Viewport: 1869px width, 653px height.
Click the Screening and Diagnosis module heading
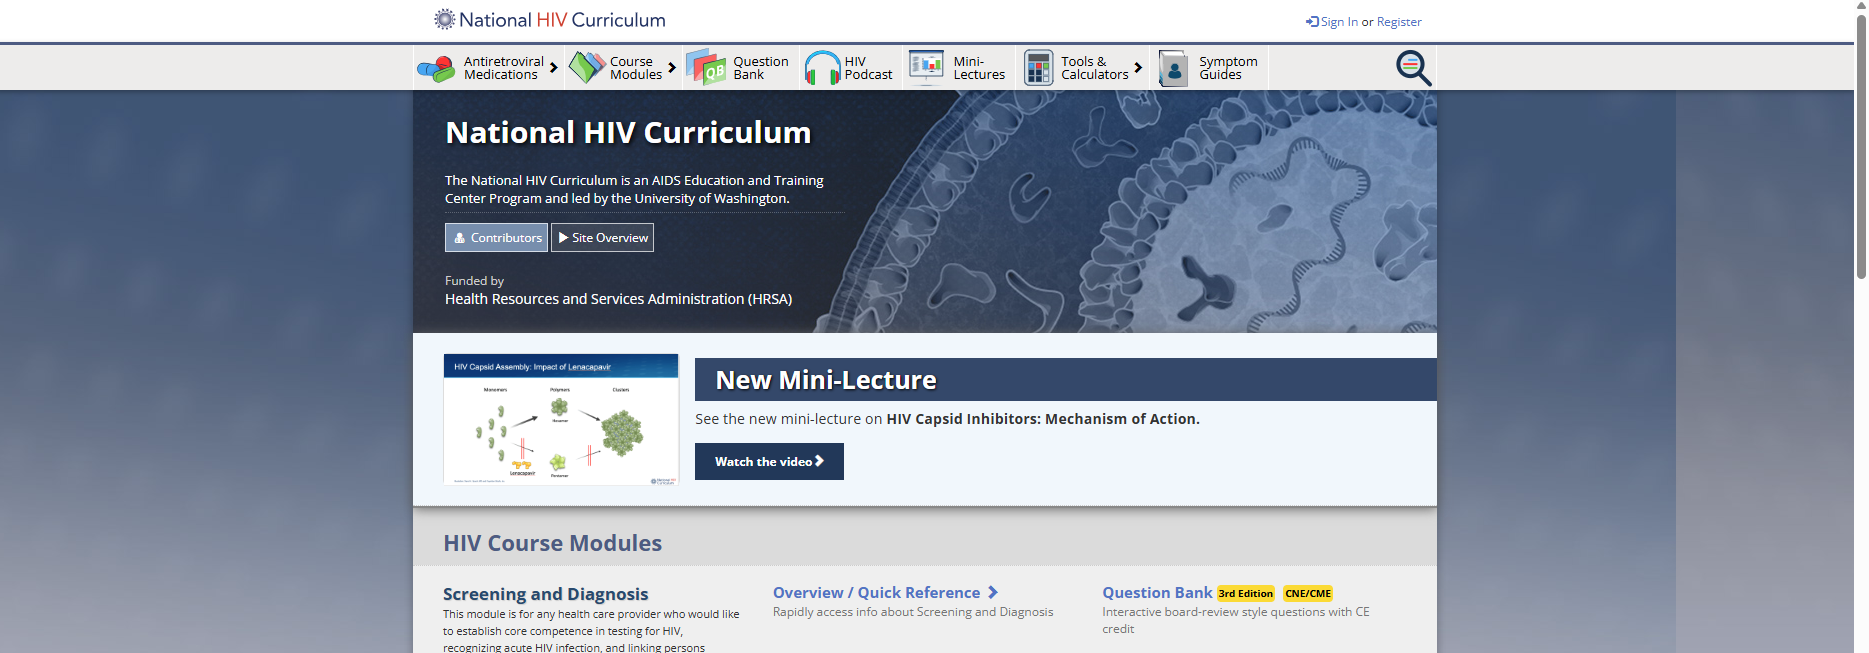545,594
